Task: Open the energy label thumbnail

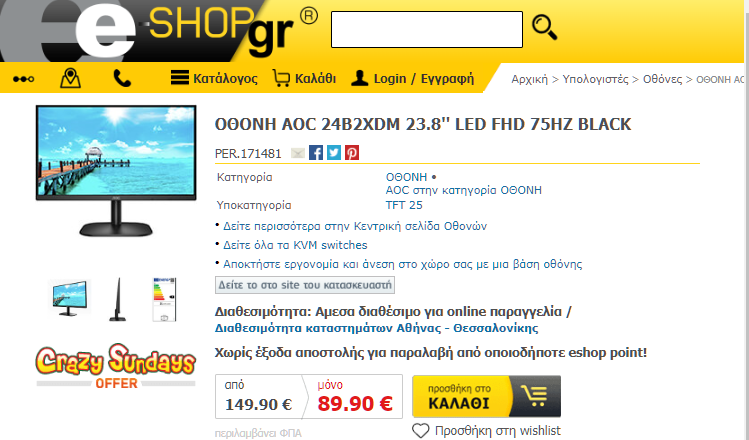Action: [x=164, y=300]
